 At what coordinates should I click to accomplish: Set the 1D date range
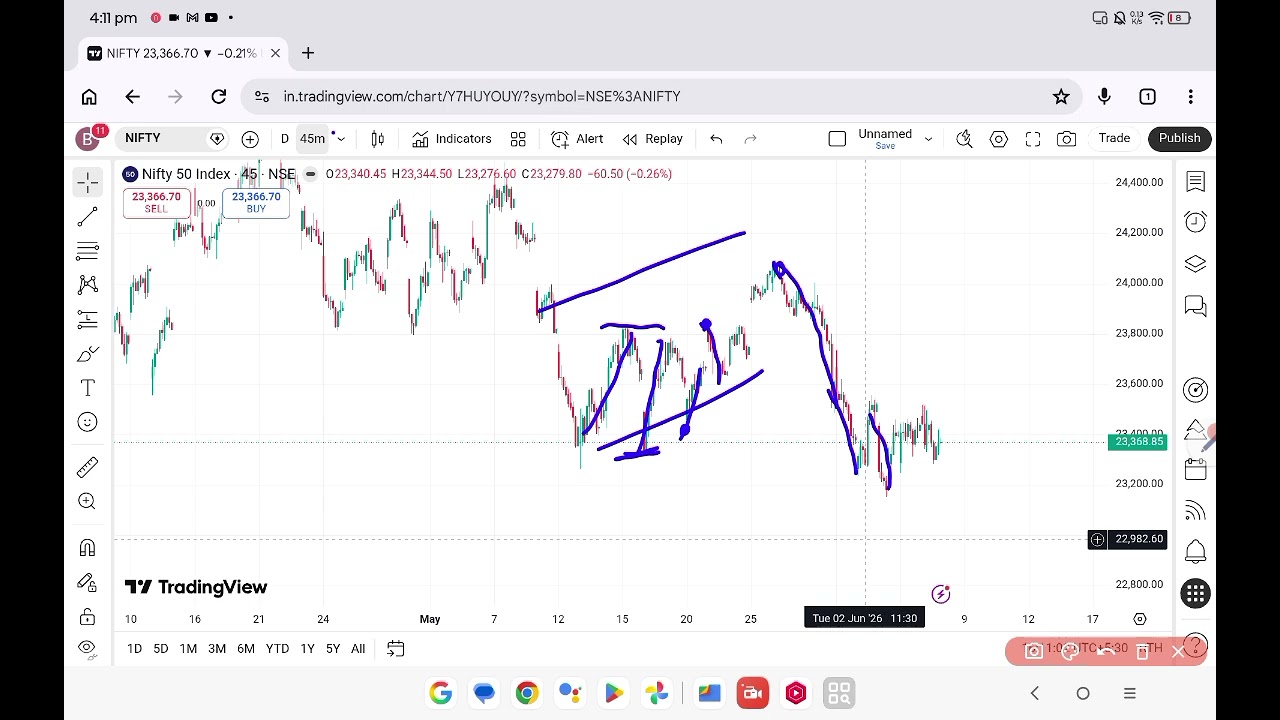[x=134, y=649]
